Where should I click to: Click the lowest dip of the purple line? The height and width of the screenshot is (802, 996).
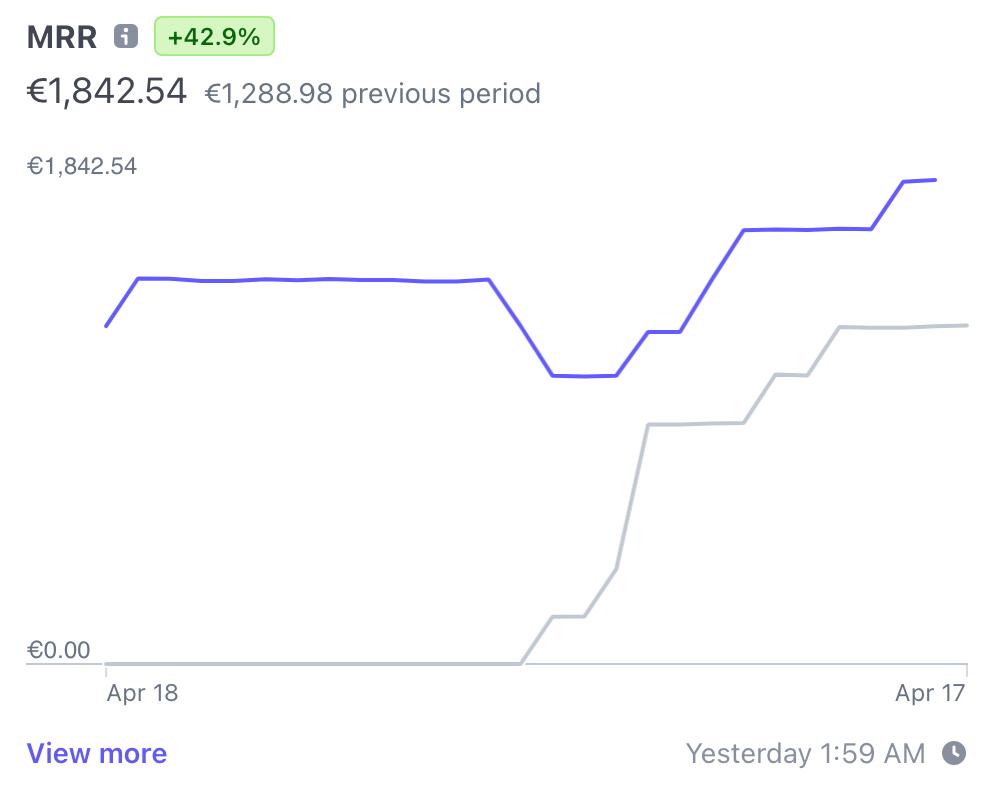tap(585, 376)
